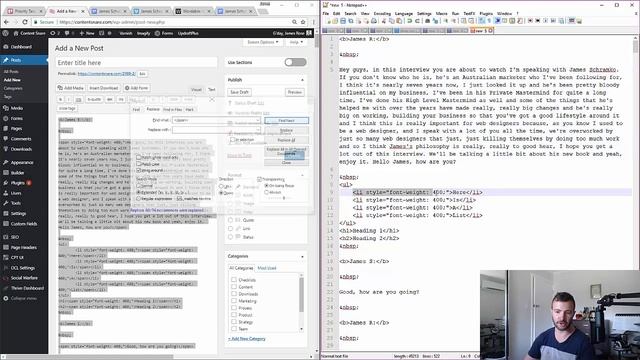Open the Plugins menu in Notepad++

(486, 13)
